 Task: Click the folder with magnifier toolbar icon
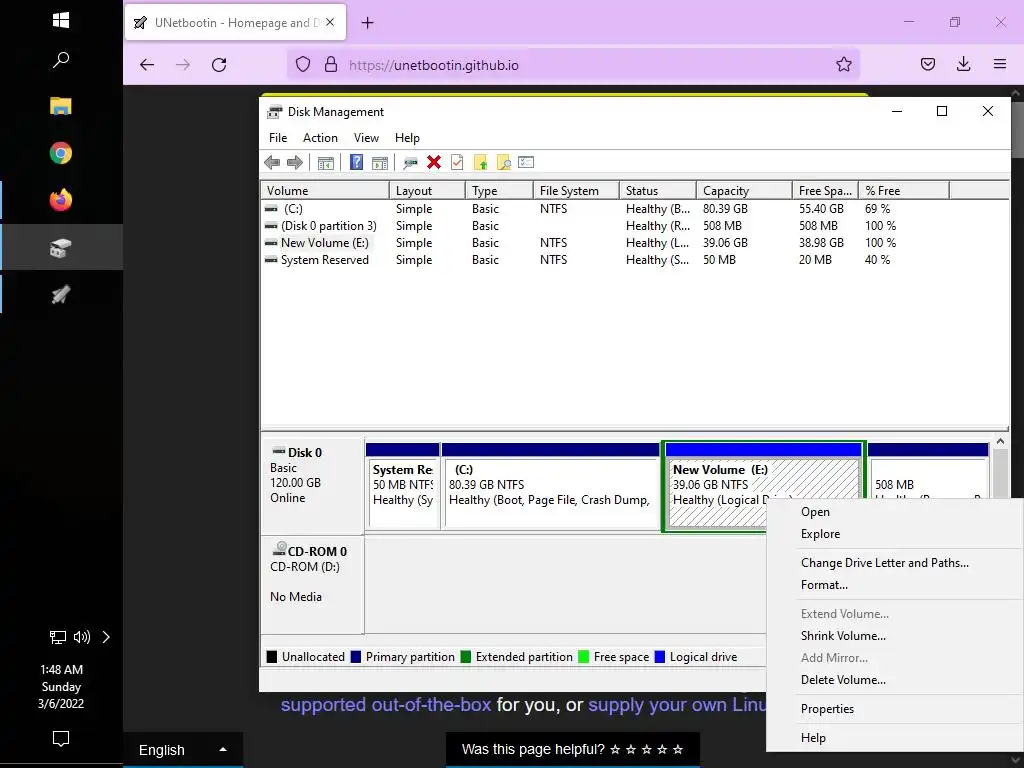point(504,163)
